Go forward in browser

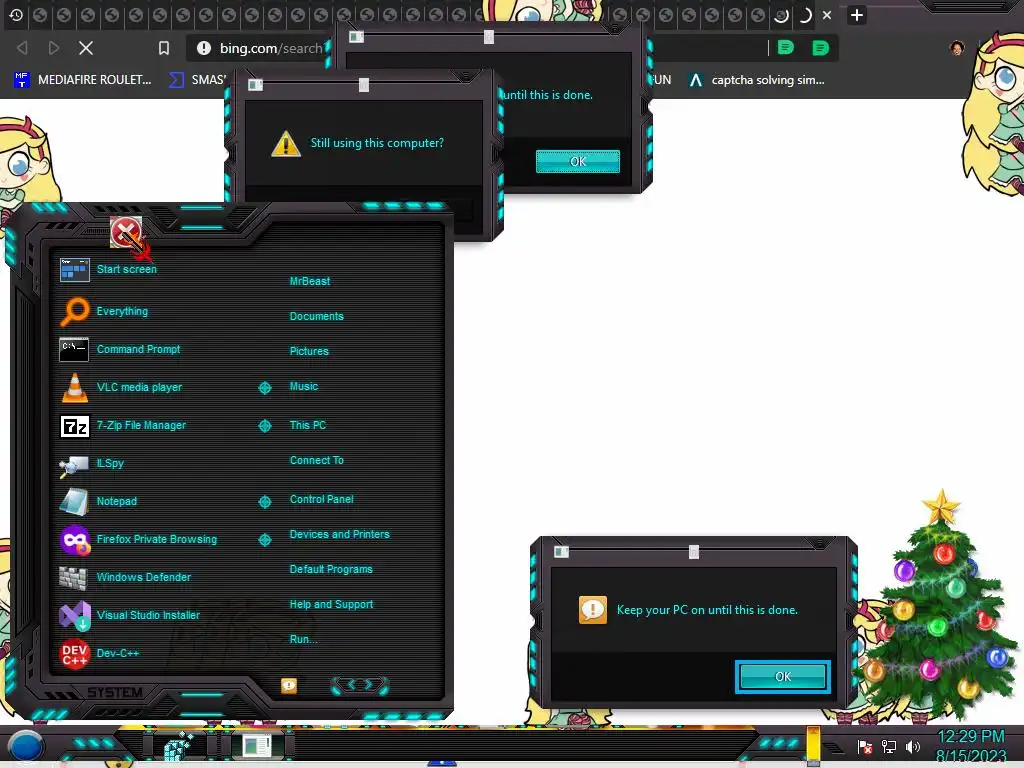point(54,48)
